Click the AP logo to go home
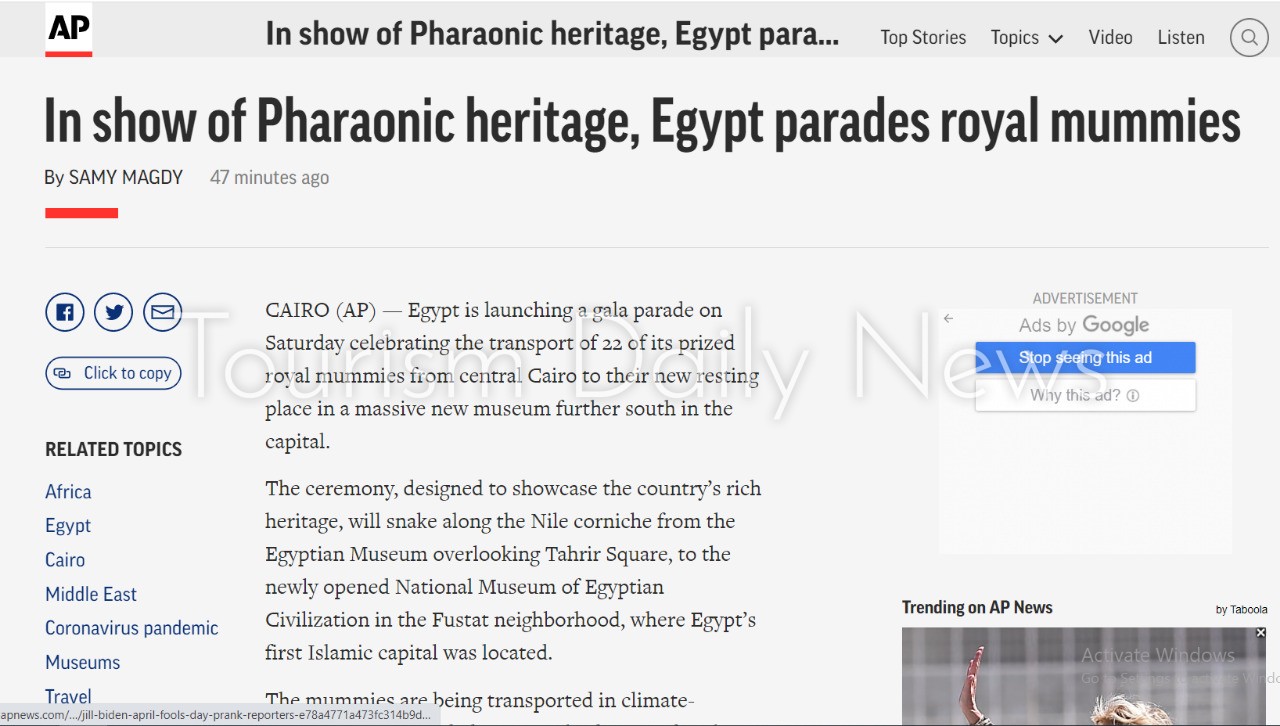Screen dimensions: 1280x726 pyautogui.click(x=69, y=31)
